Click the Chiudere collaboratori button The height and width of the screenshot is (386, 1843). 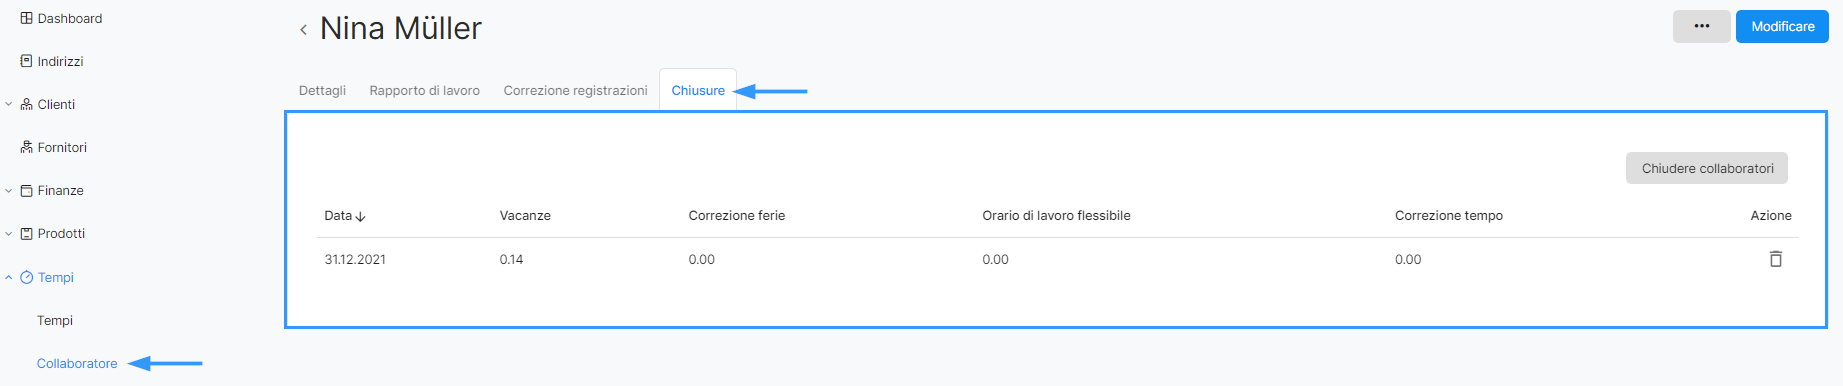(1707, 168)
